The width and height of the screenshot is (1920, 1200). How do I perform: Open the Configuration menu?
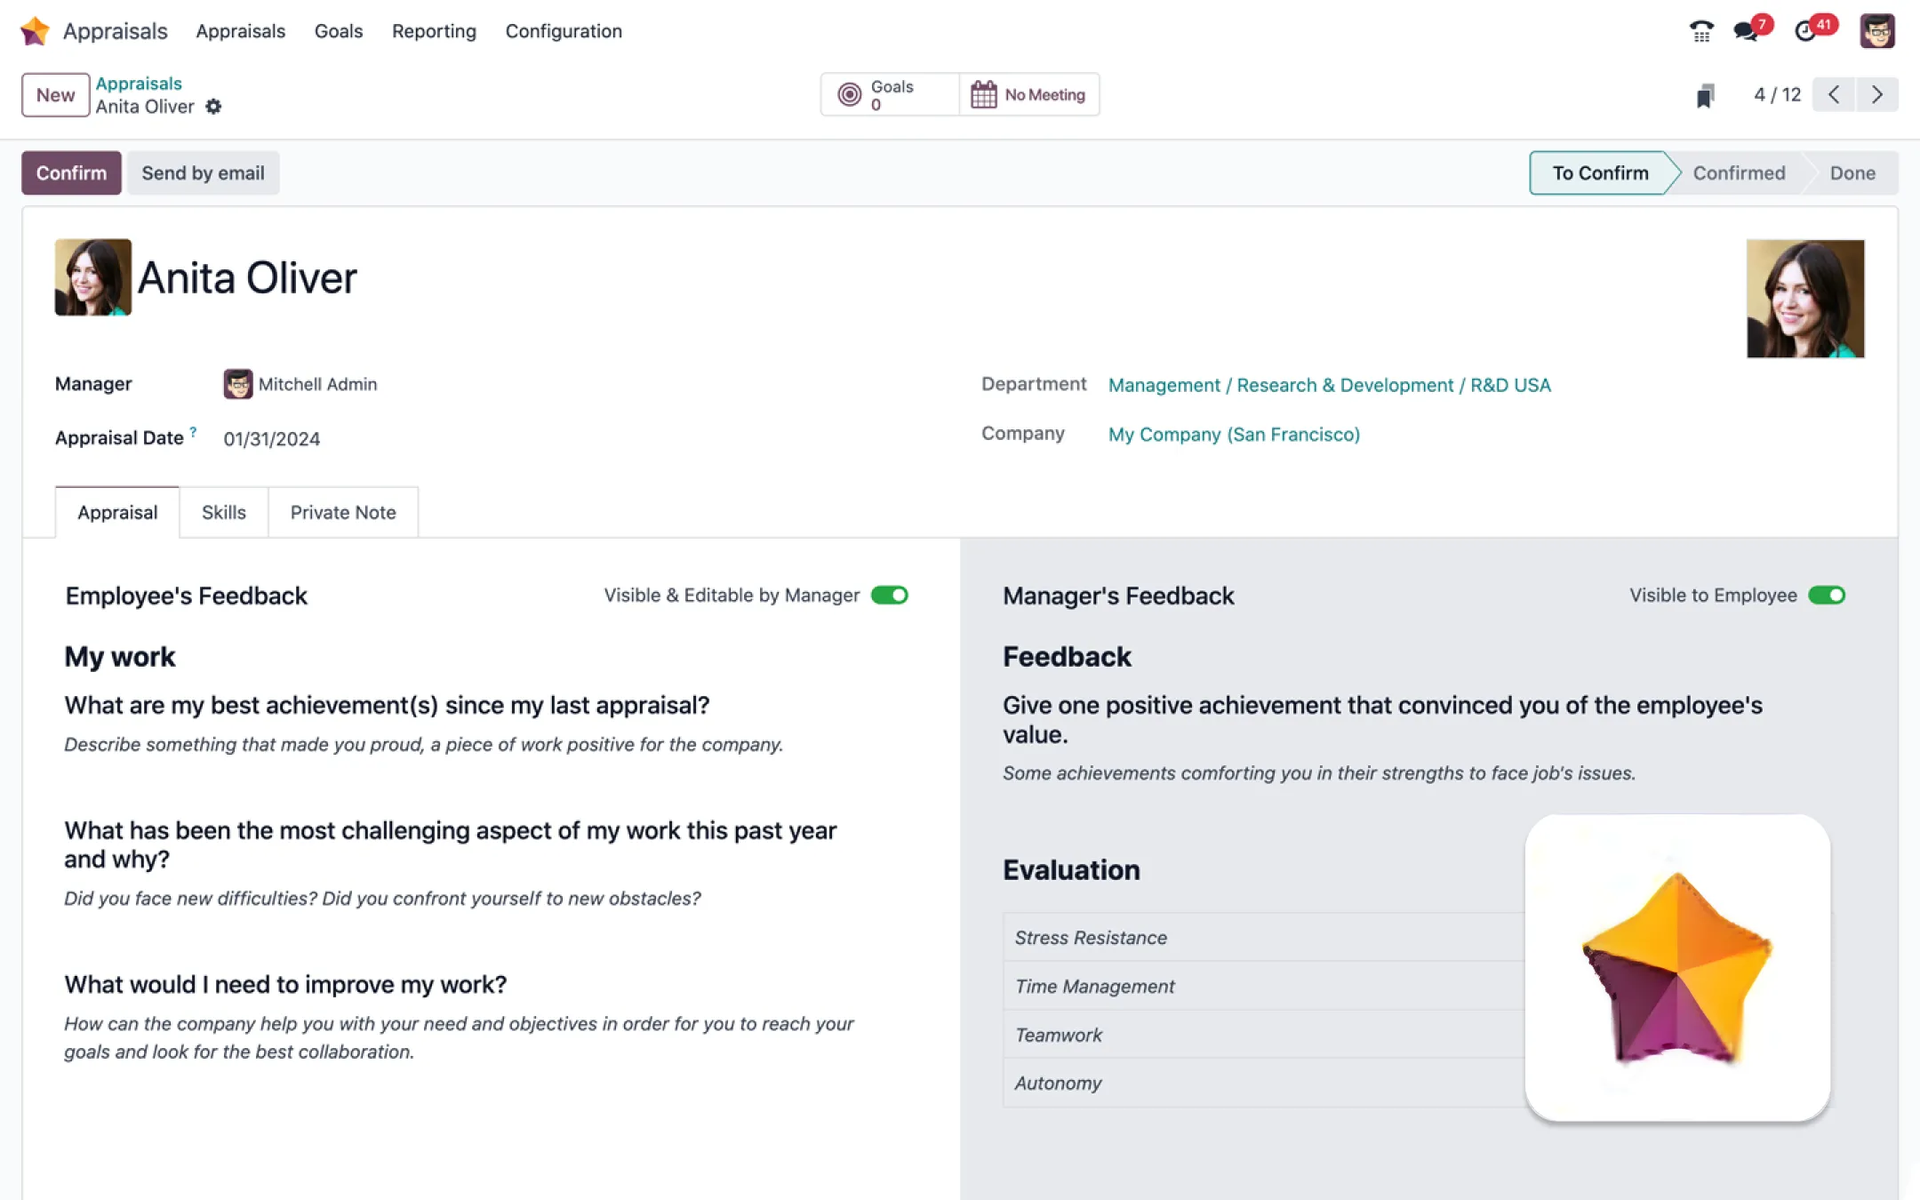pos(563,31)
